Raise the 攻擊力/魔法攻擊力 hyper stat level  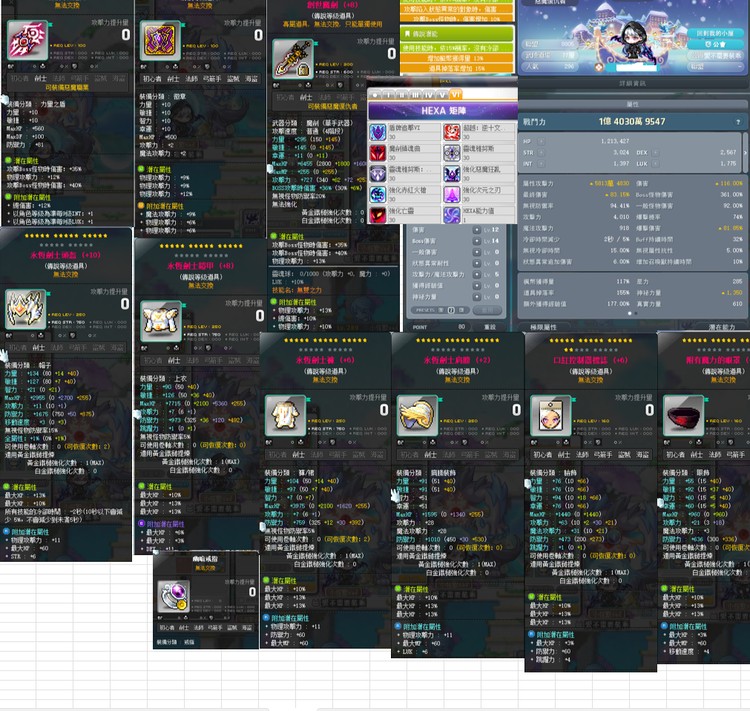click(x=477, y=274)
